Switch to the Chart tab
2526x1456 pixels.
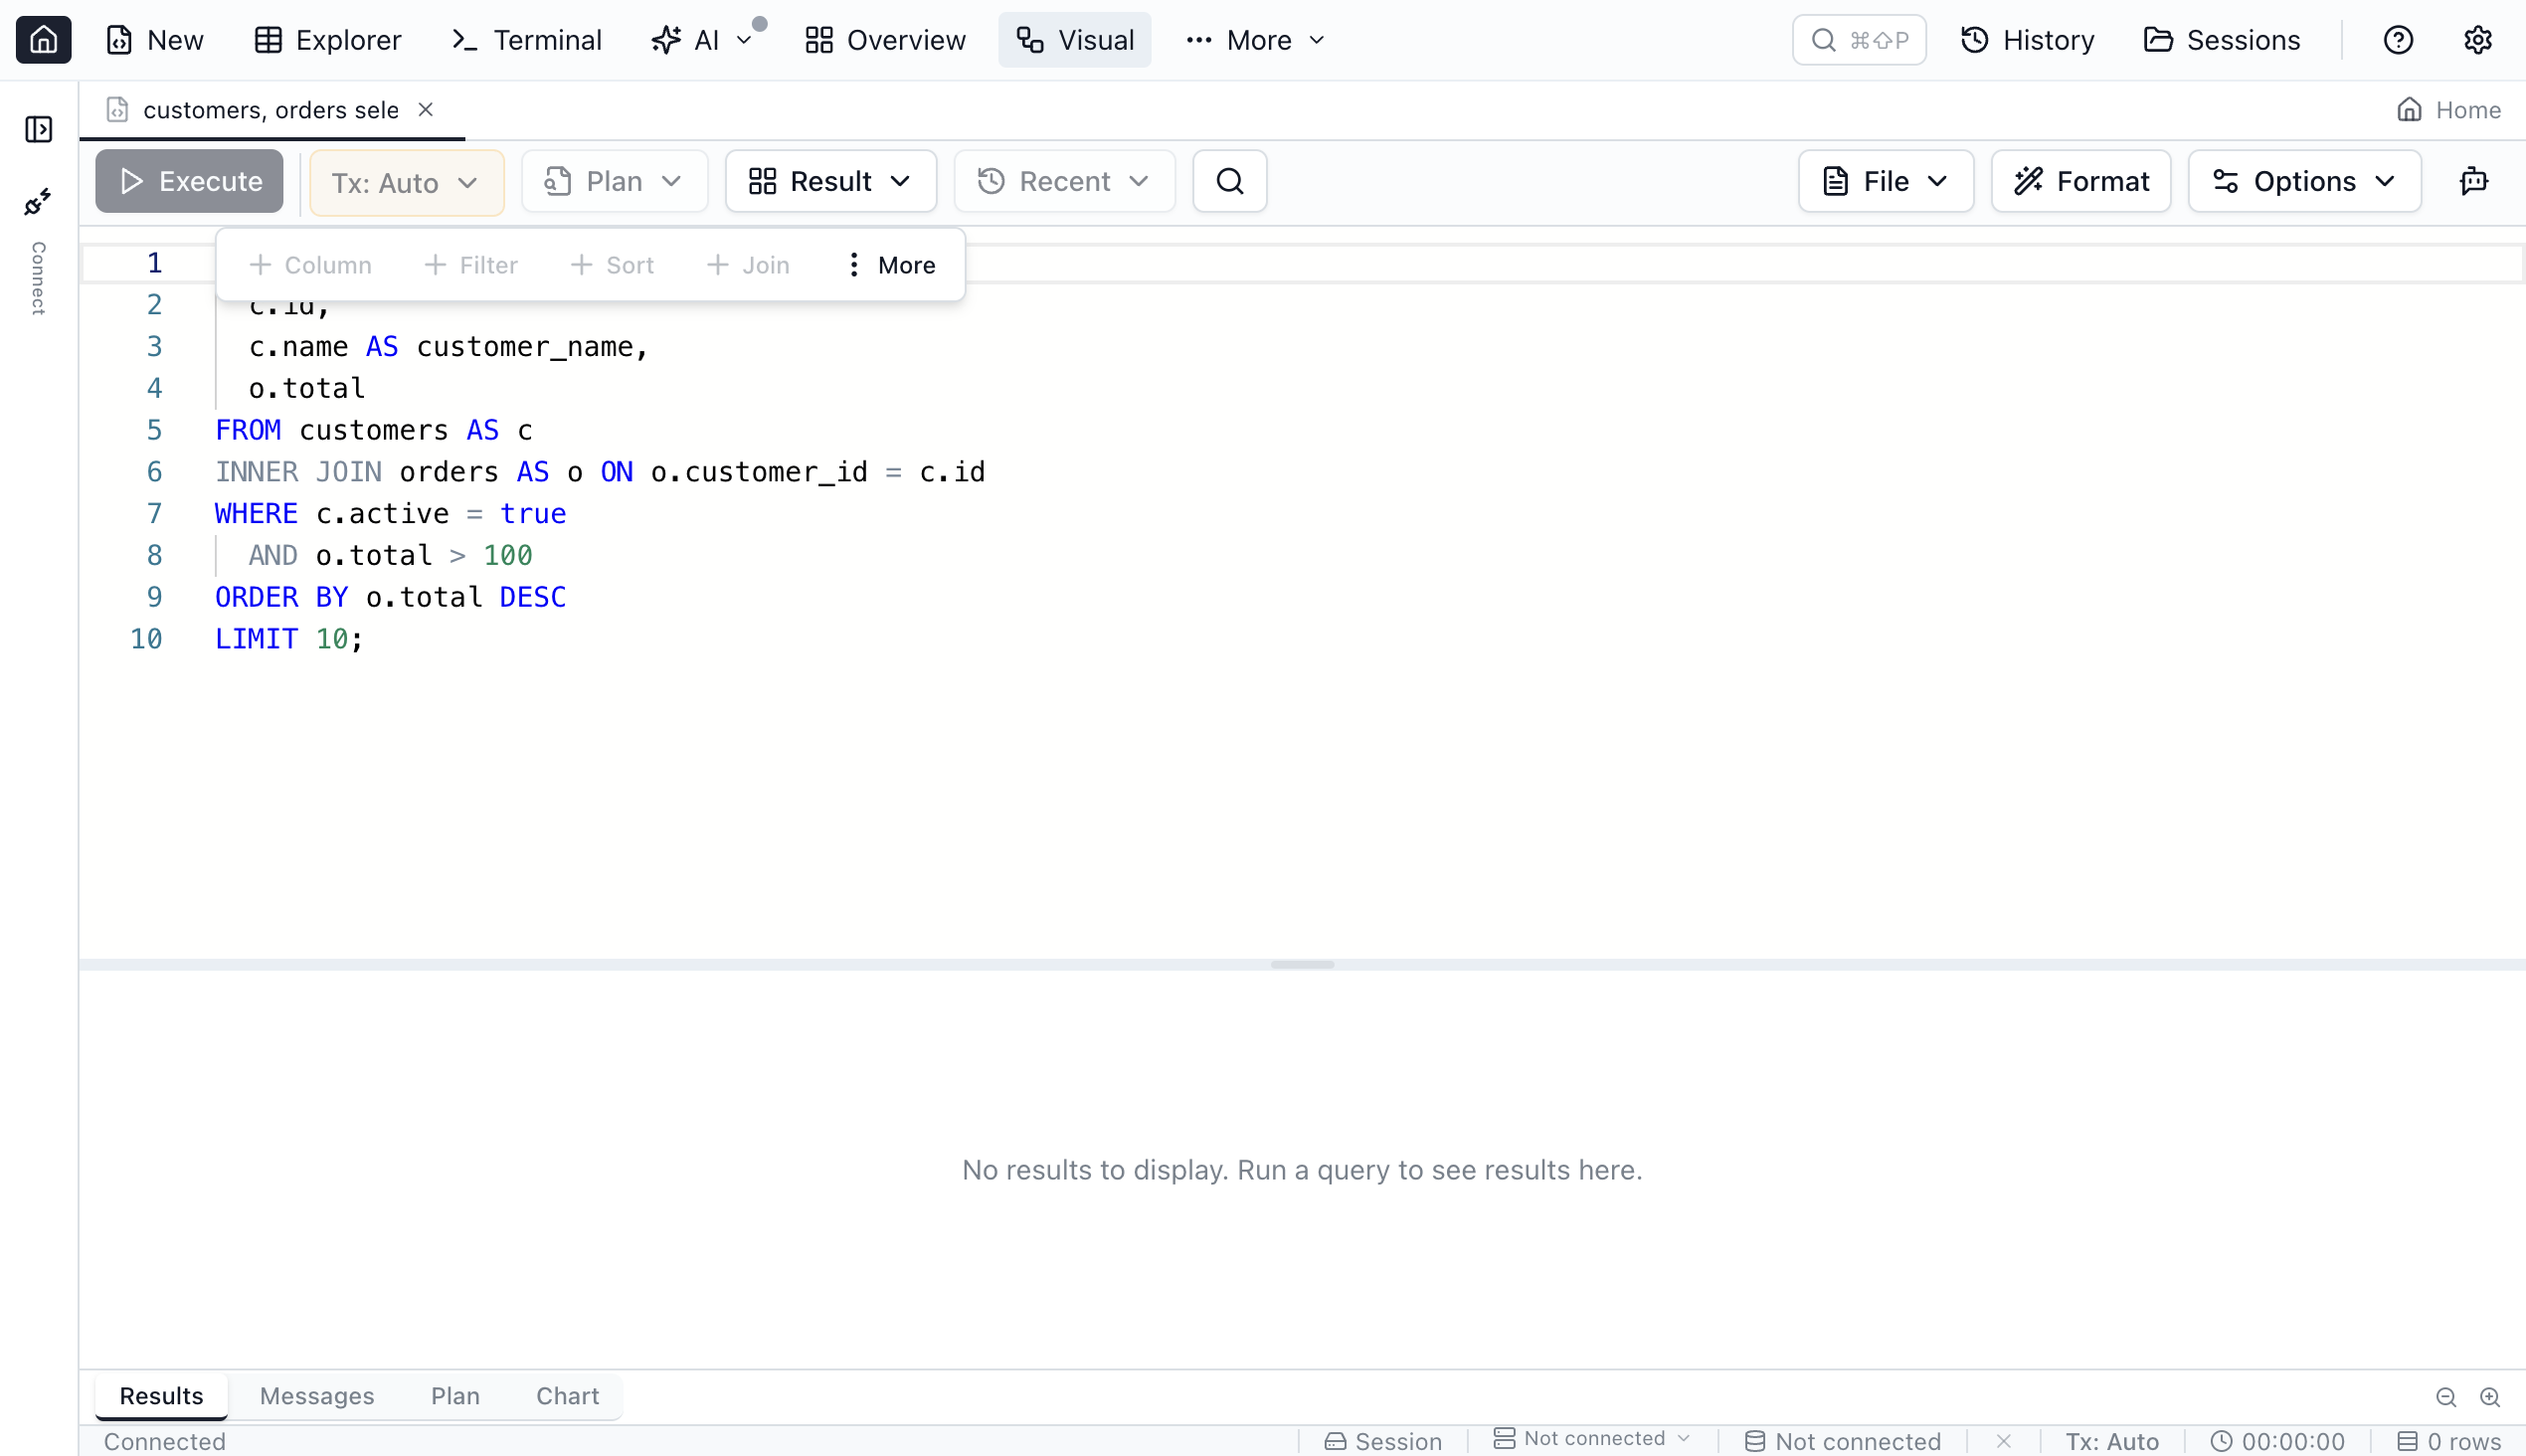click(x=567, y=1396)
